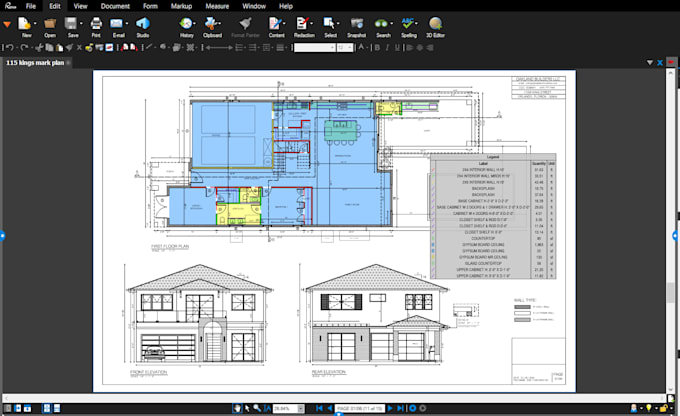Jump to the last page
The width and height of the screenshot is (680, 416).
point(401,408)
